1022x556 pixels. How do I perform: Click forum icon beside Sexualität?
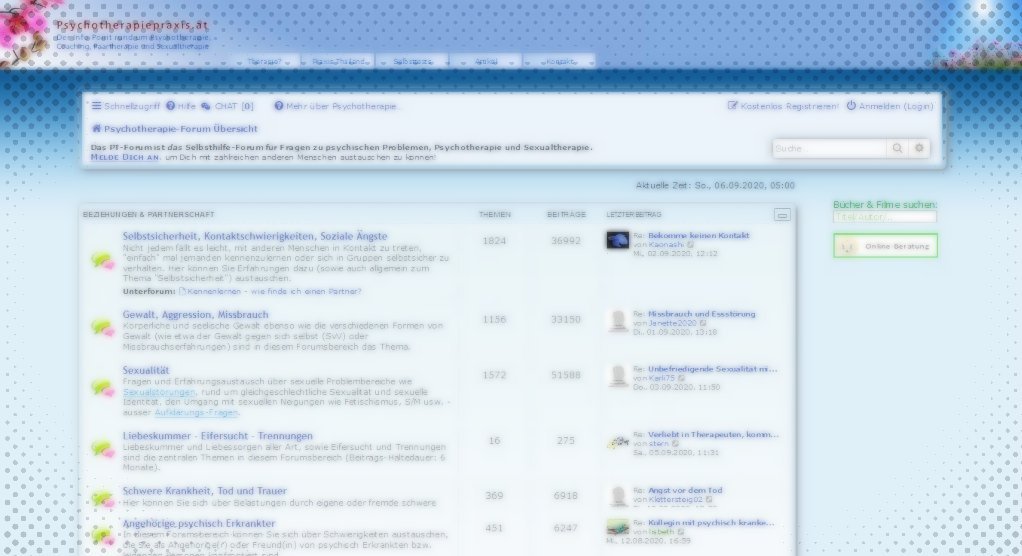point(102,385)
